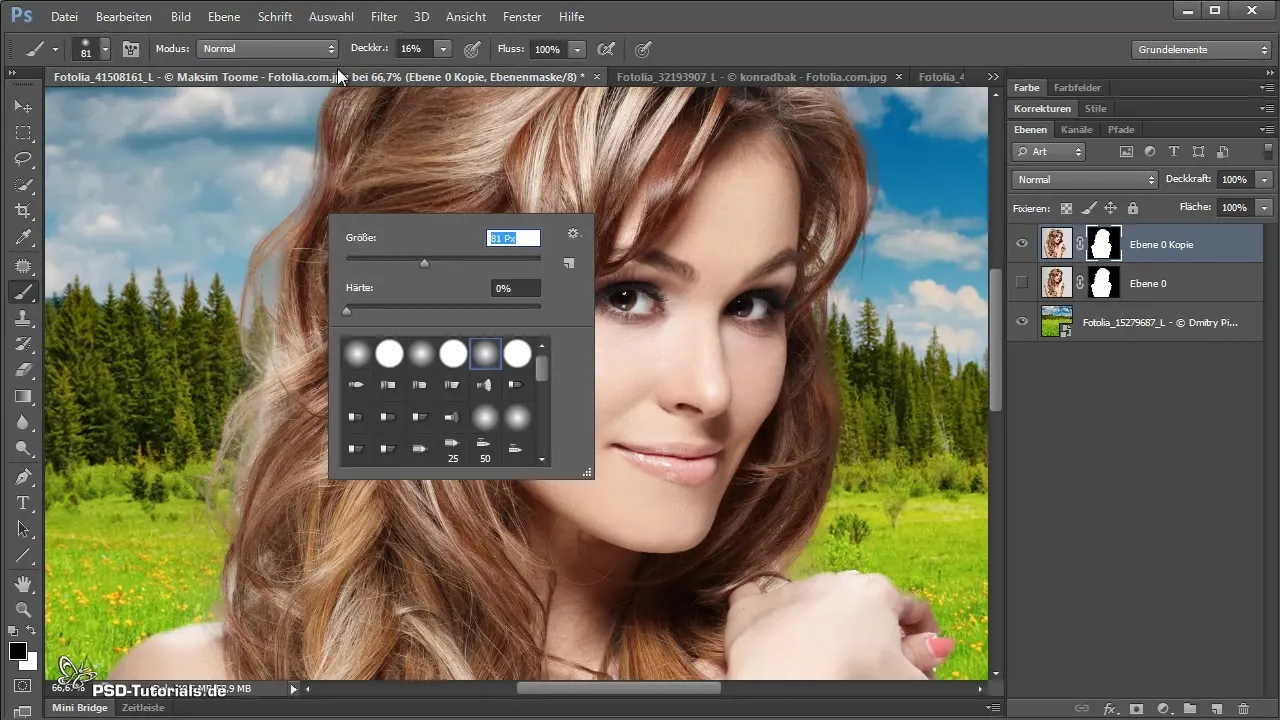The image size is (1280, 720).
Task: Toggle Quick Mask mode
Action: 23,686
